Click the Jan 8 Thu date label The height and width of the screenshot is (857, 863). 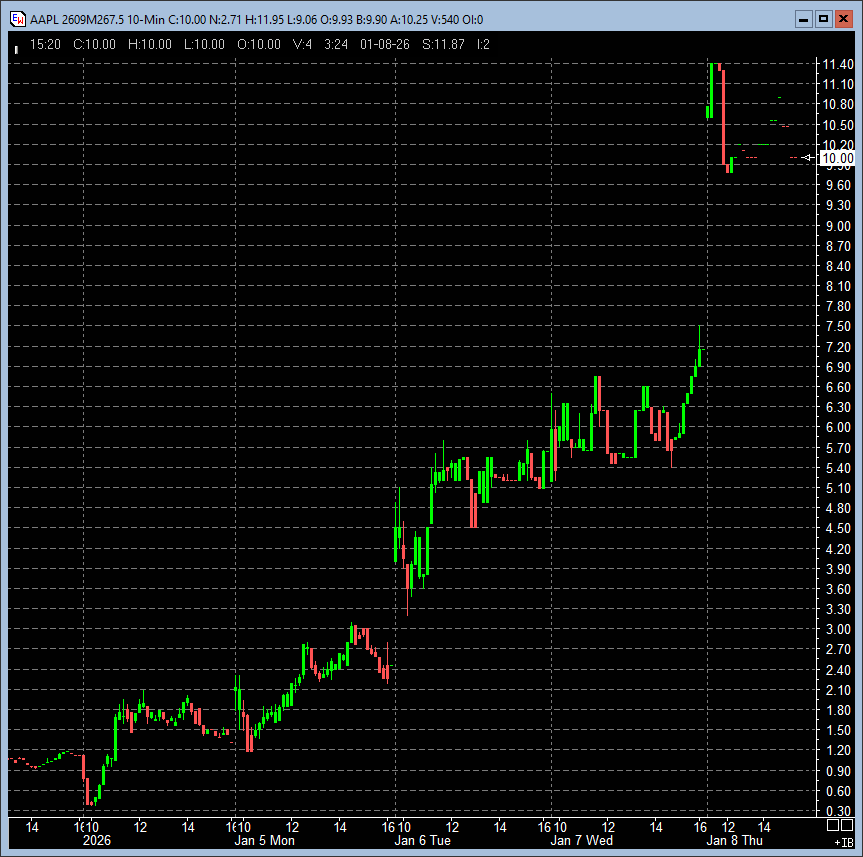pos(735,841)
